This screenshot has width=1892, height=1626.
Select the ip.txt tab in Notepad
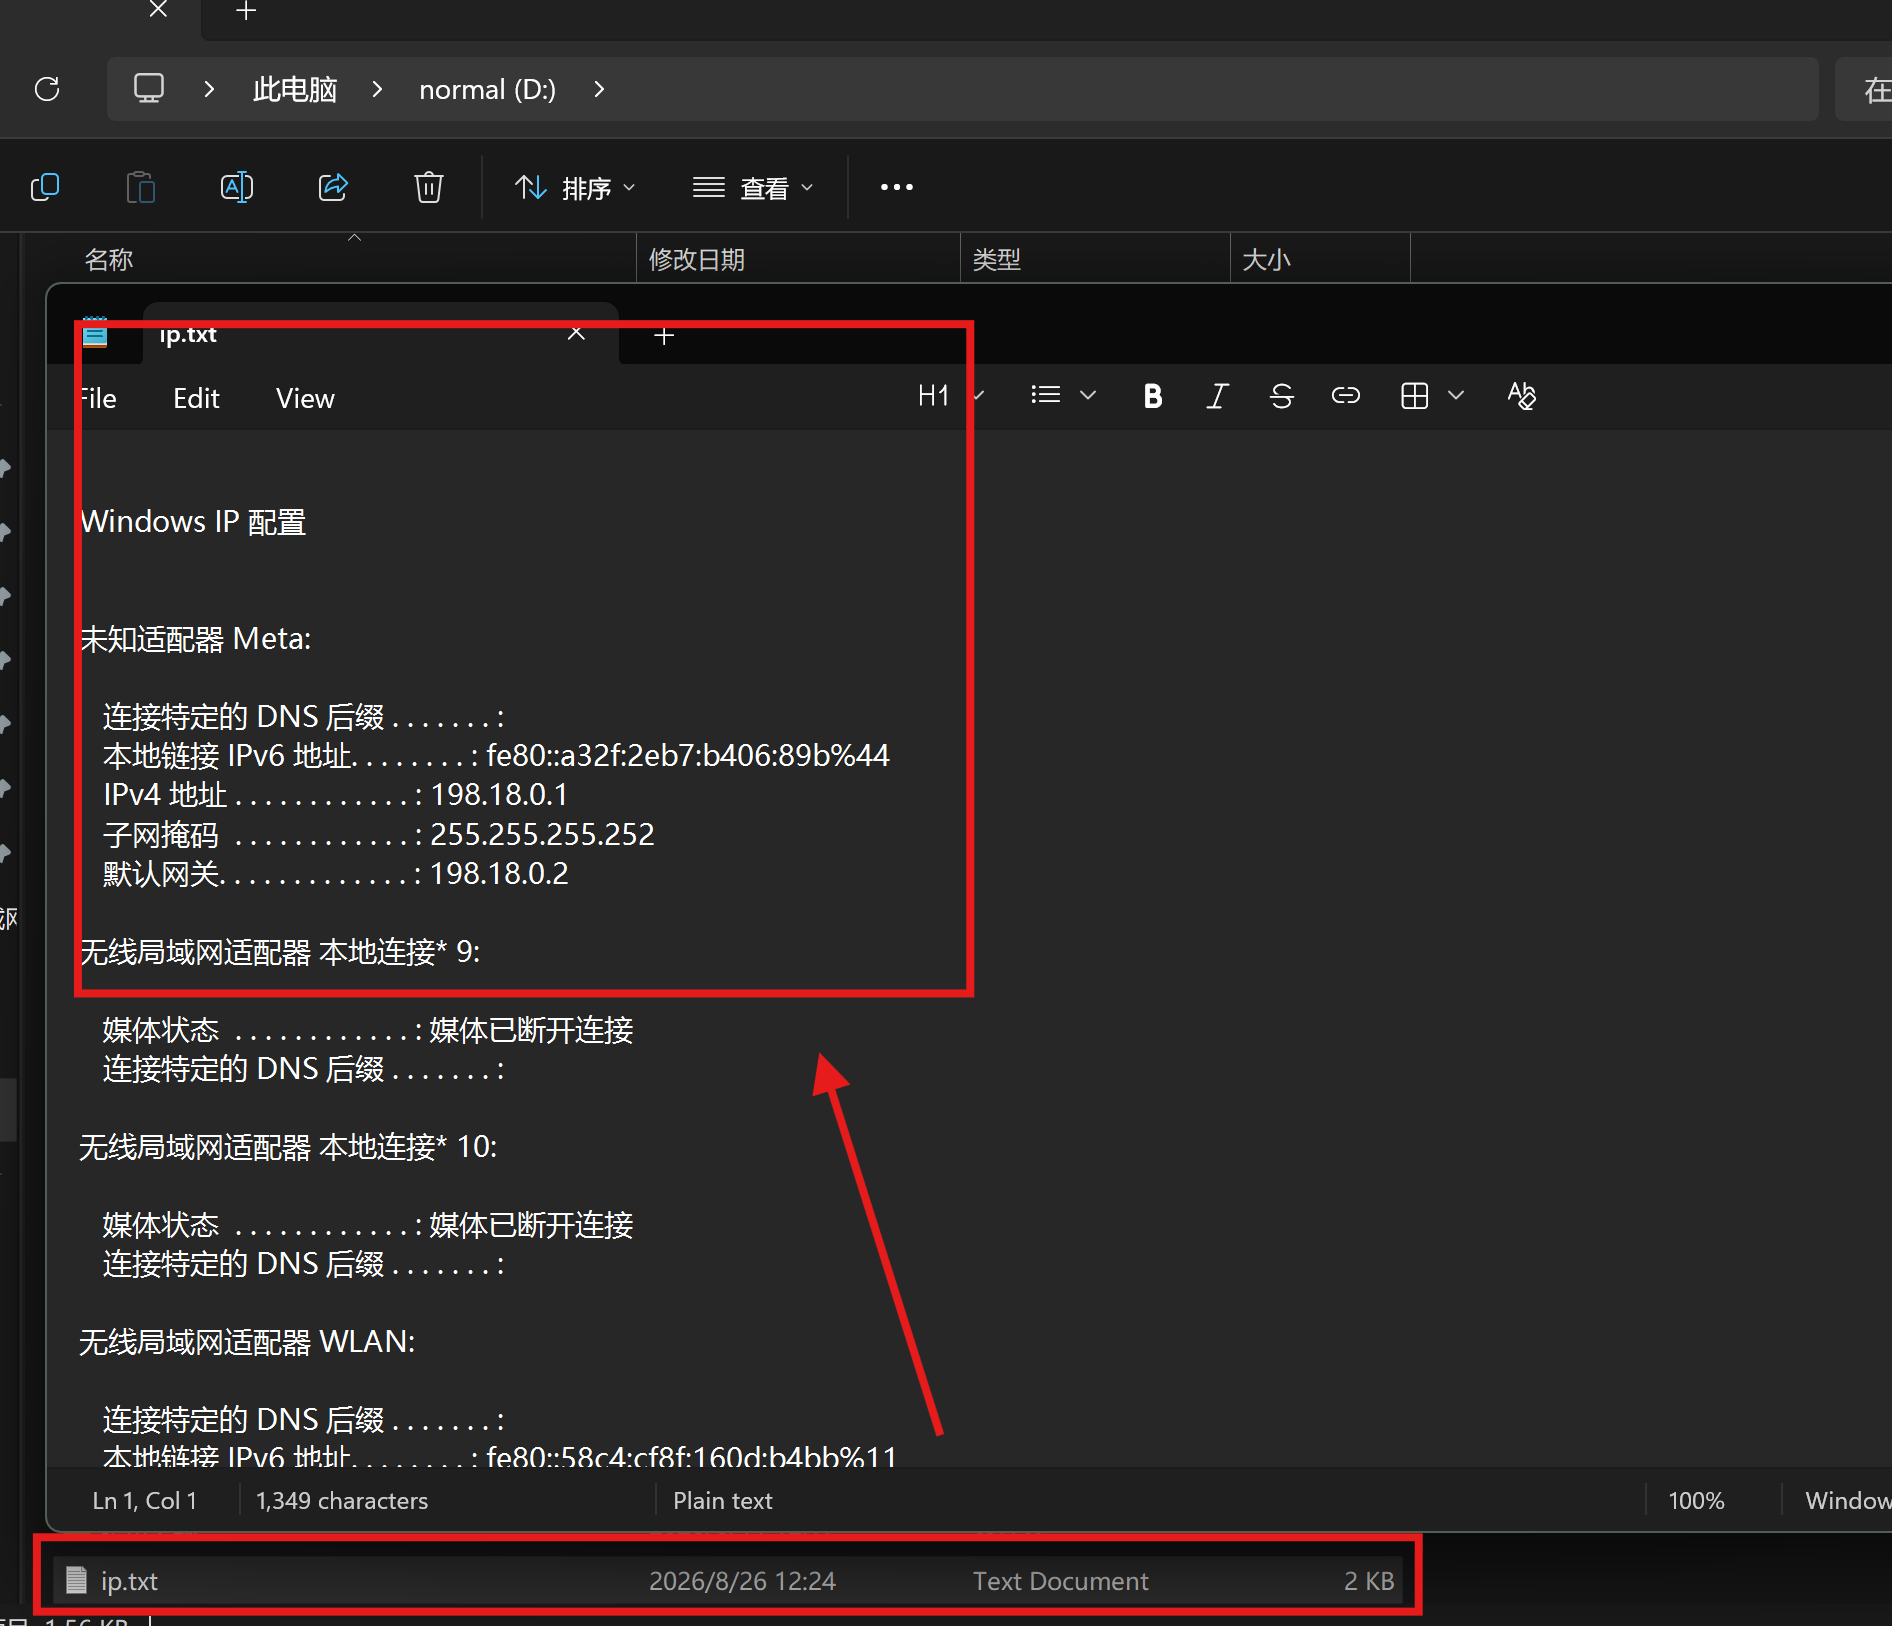tap(380, 334)
